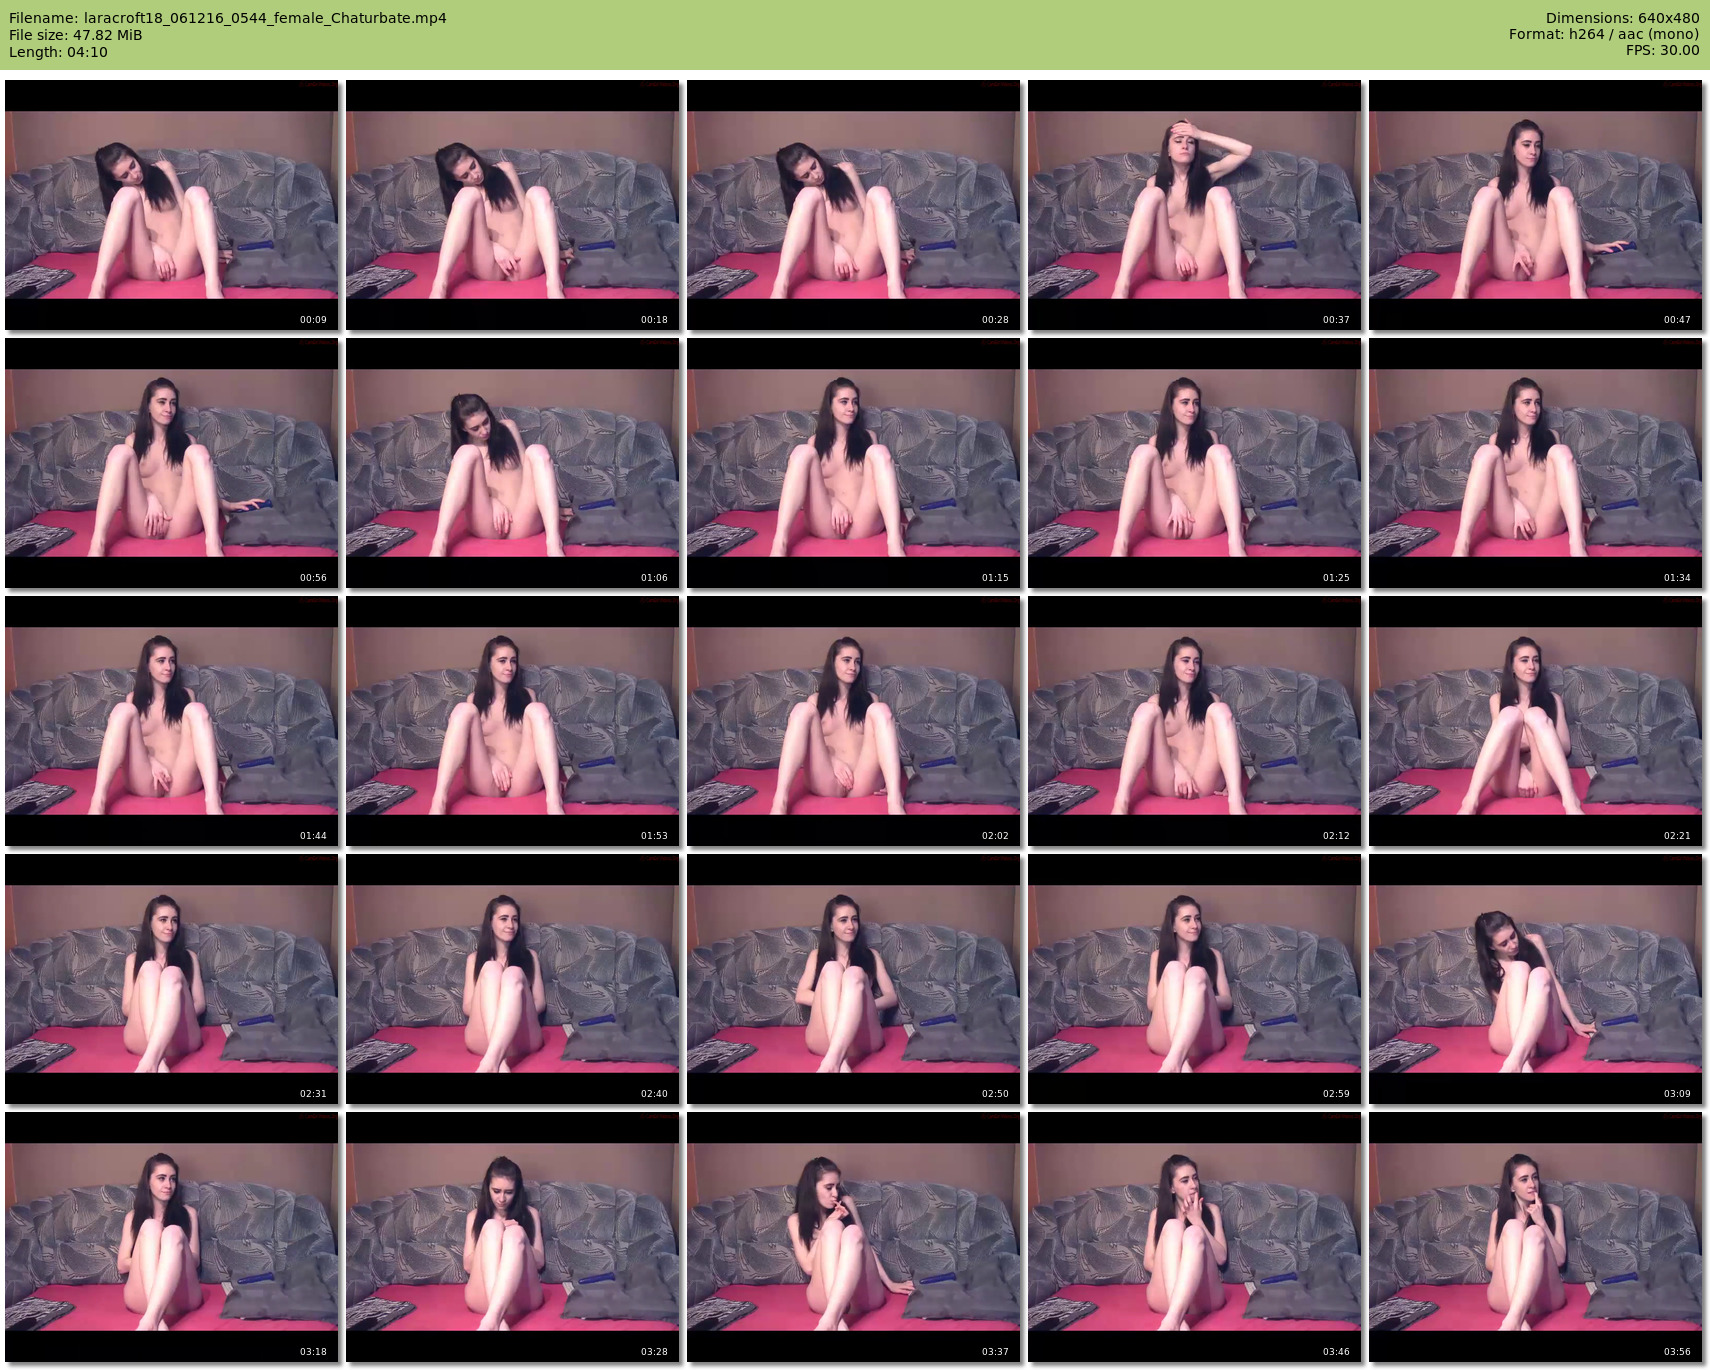Click the thumbnail timestamped 00:09

(x=171, y=205)
